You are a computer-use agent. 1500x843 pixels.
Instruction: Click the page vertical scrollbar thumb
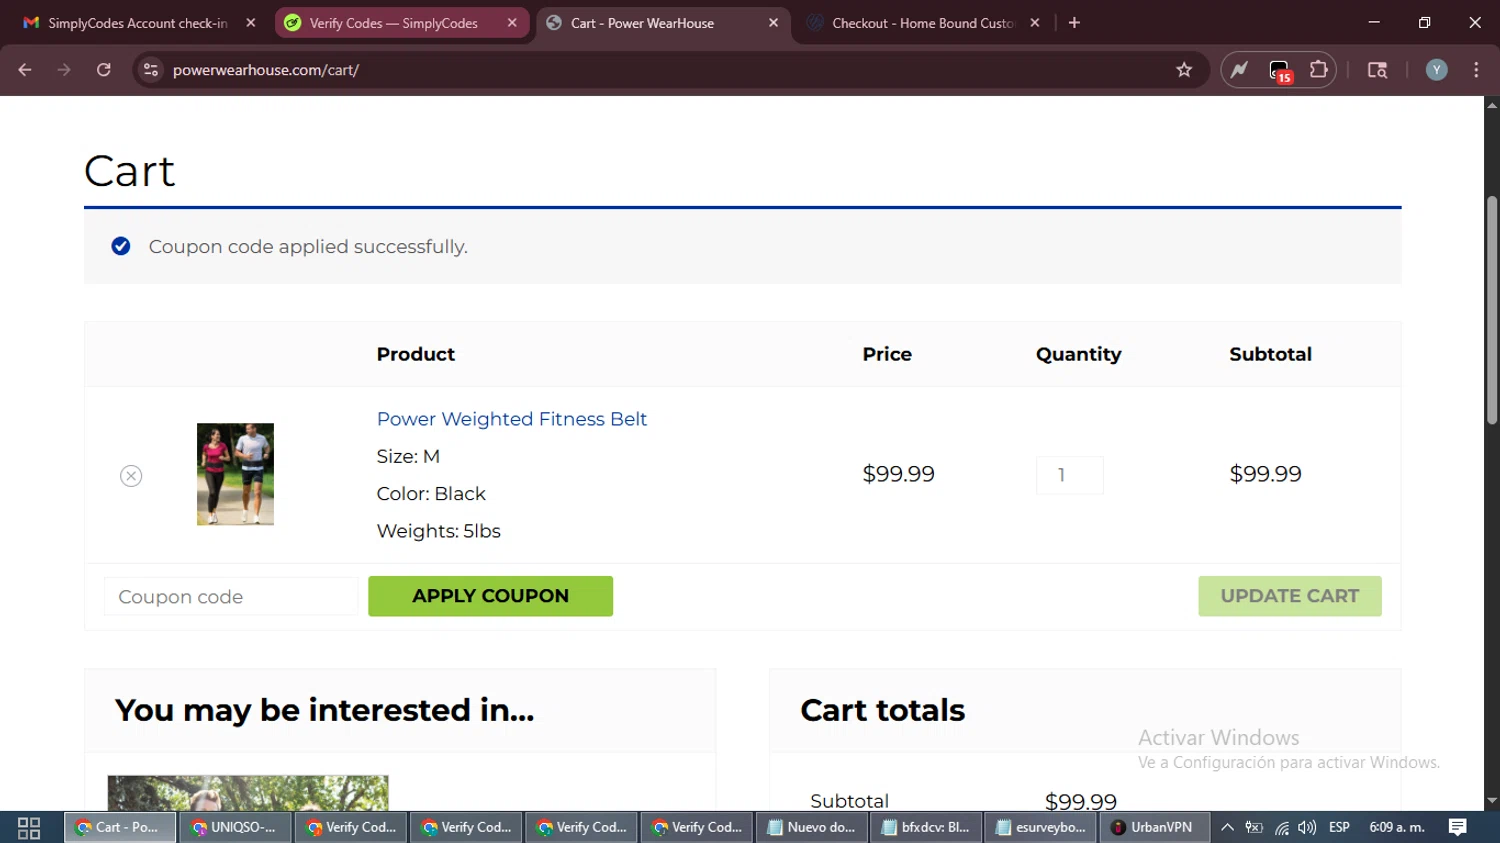[x=1492, y=310]
